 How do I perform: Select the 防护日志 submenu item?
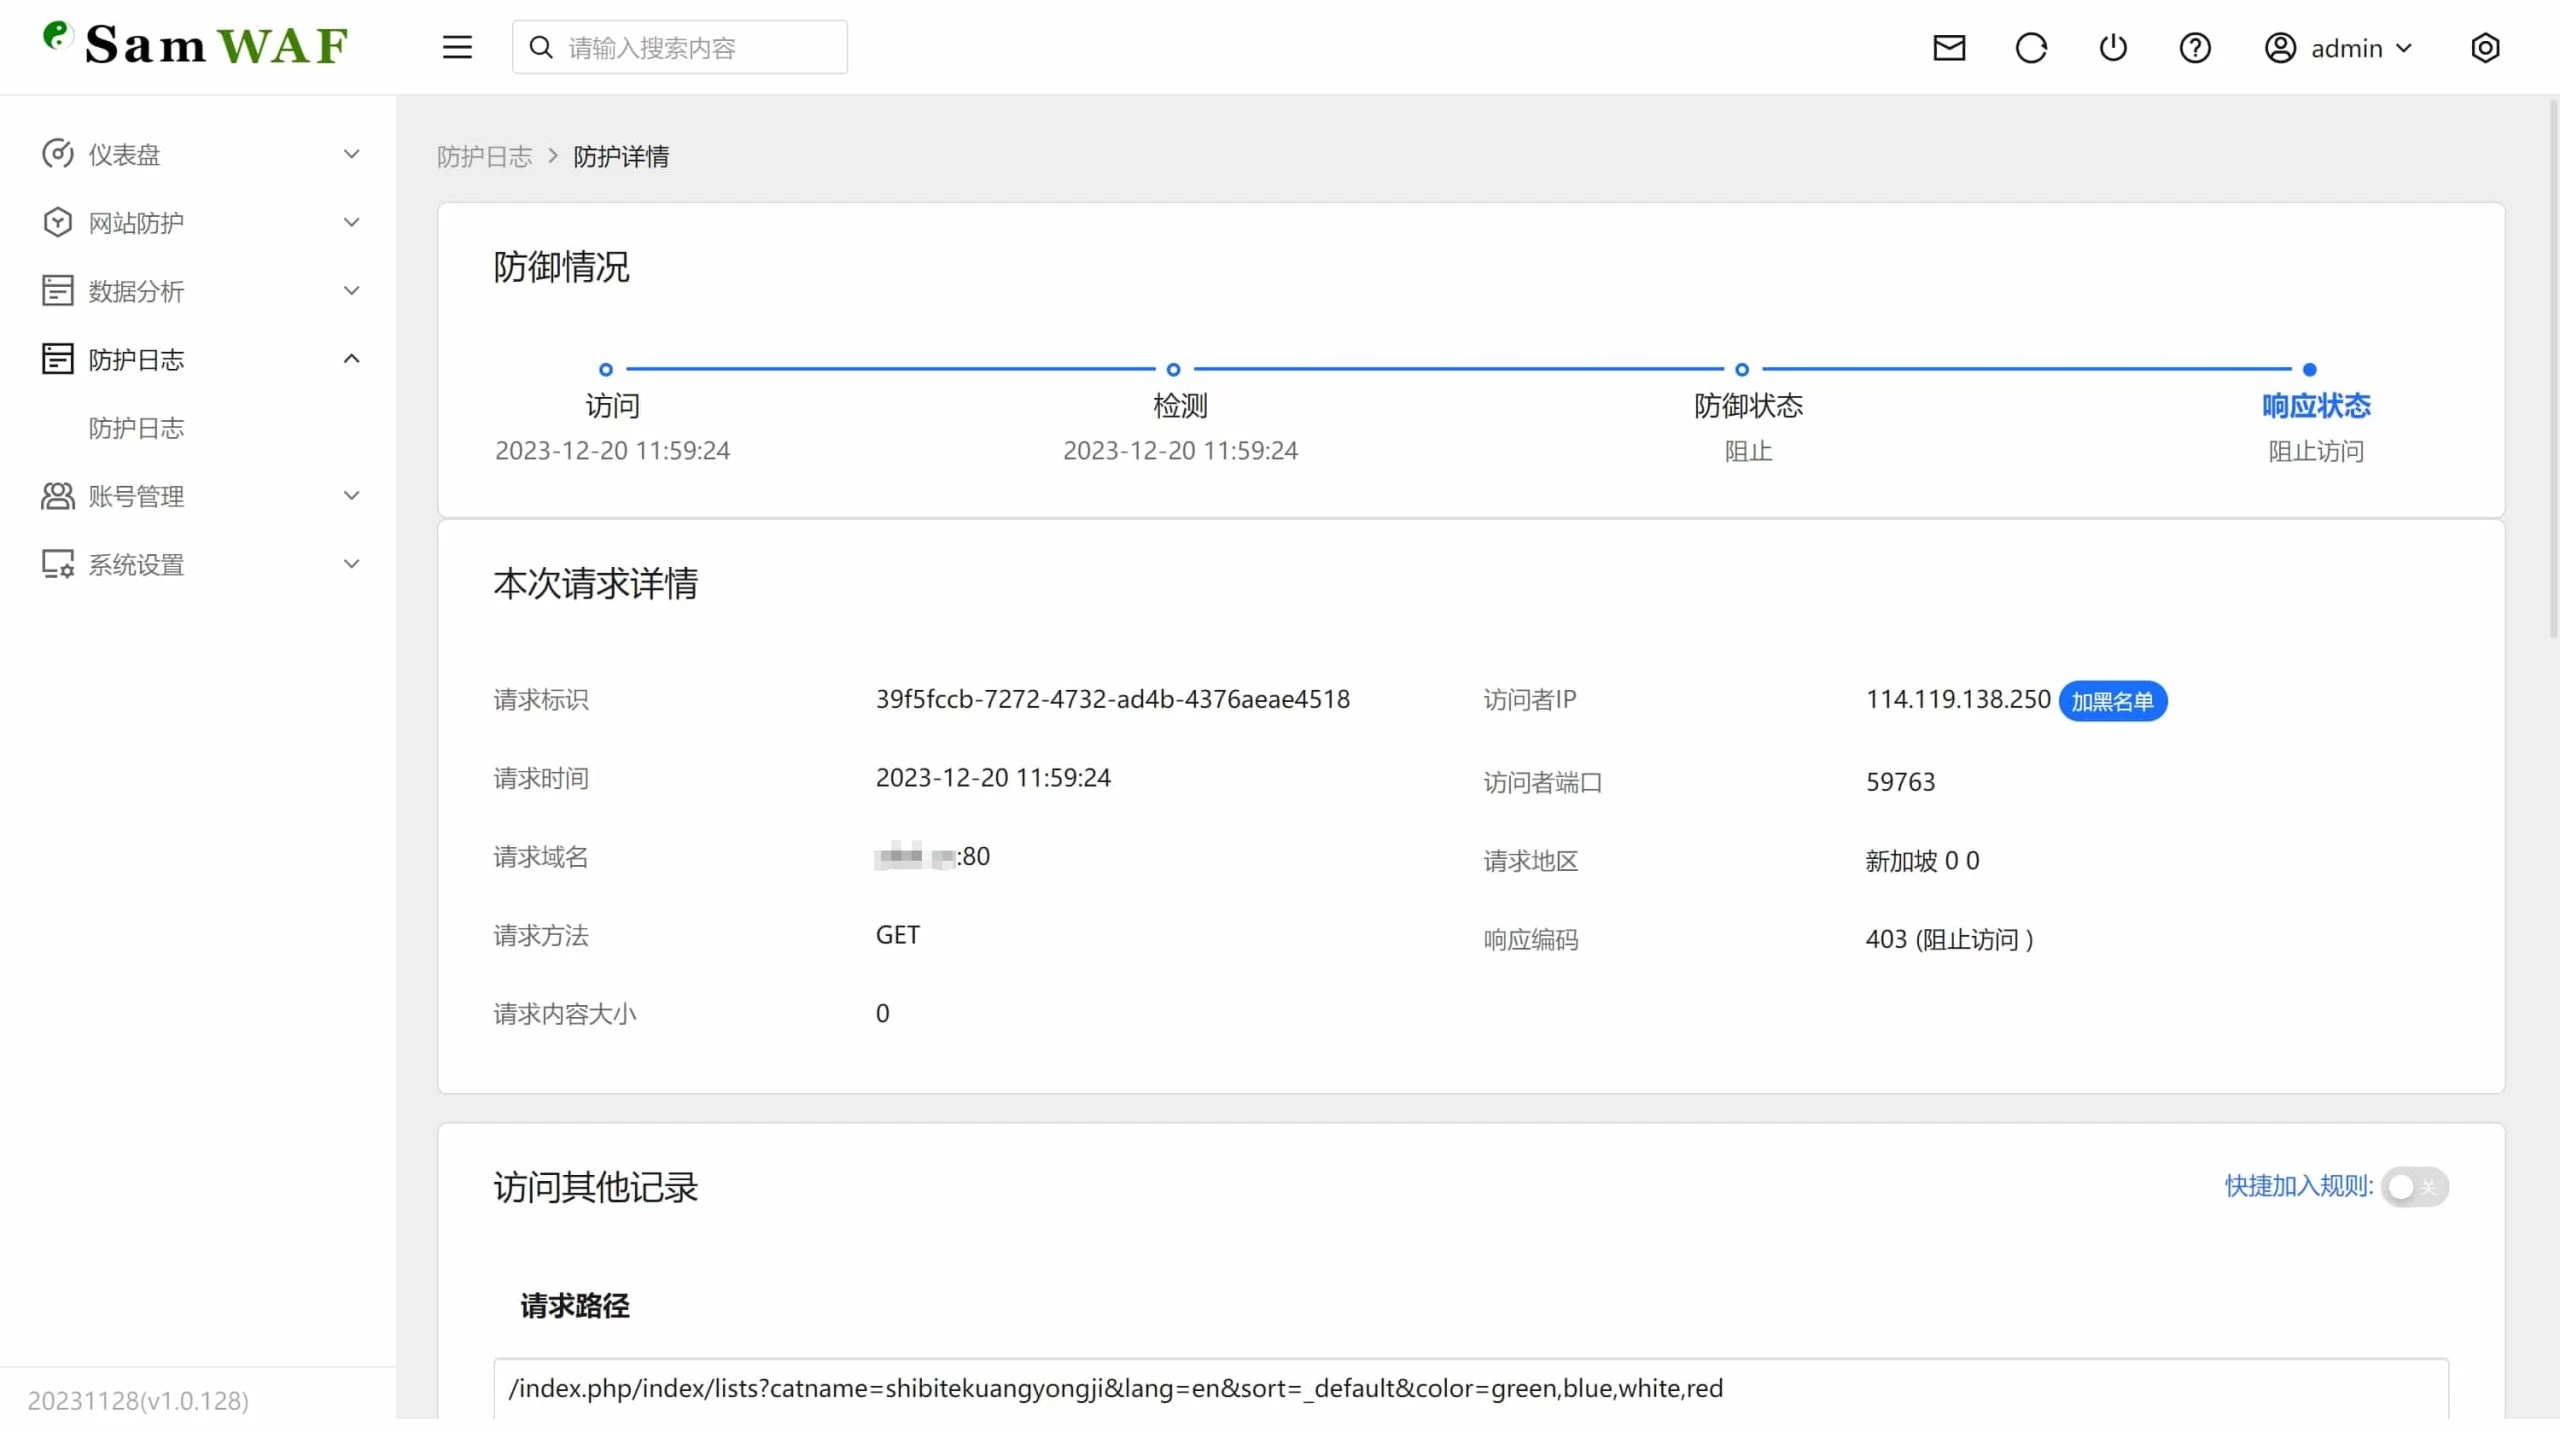pyautogui.click(x=137, y=428)
